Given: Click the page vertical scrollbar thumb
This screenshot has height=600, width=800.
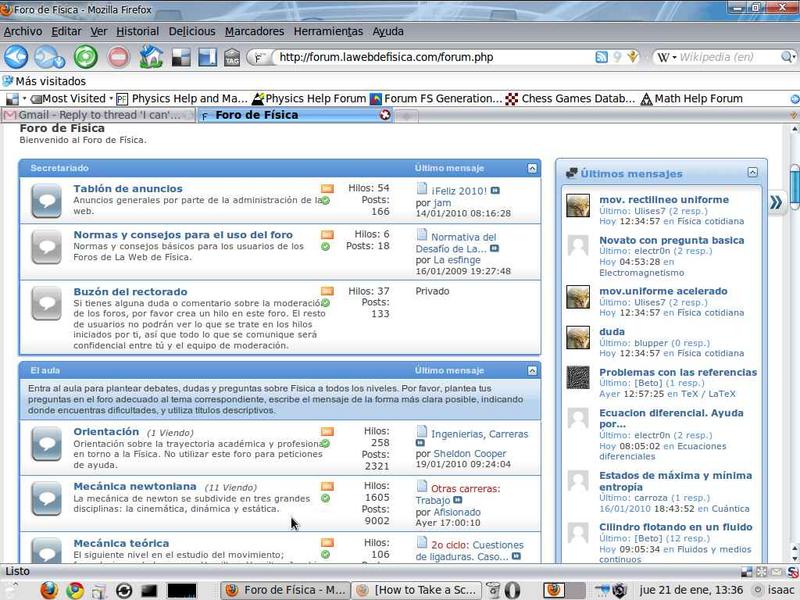Looking at the screenshot, I should pos(794,185).
